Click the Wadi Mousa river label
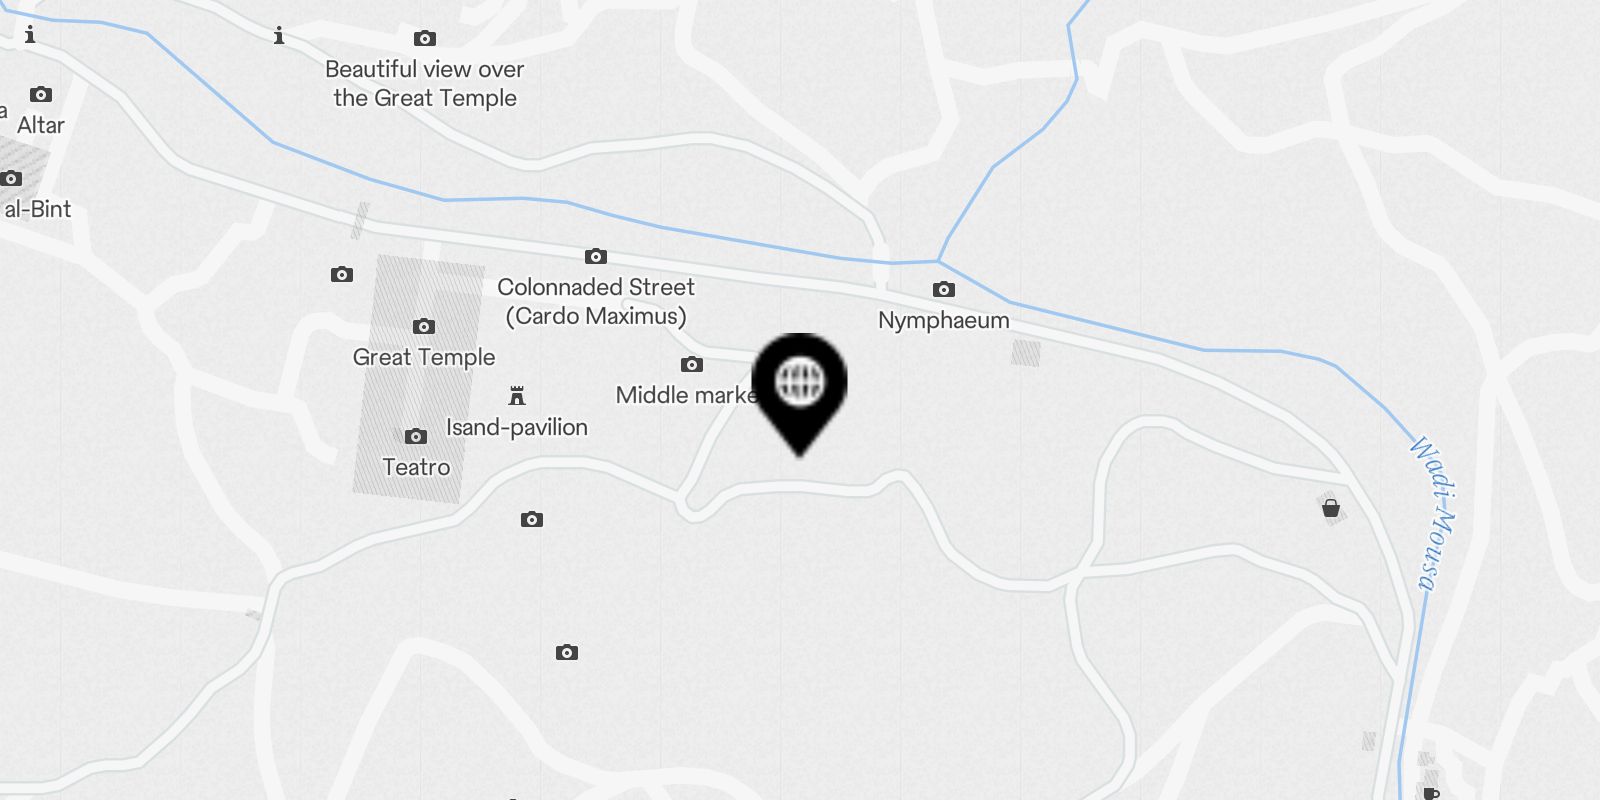 1434,514
